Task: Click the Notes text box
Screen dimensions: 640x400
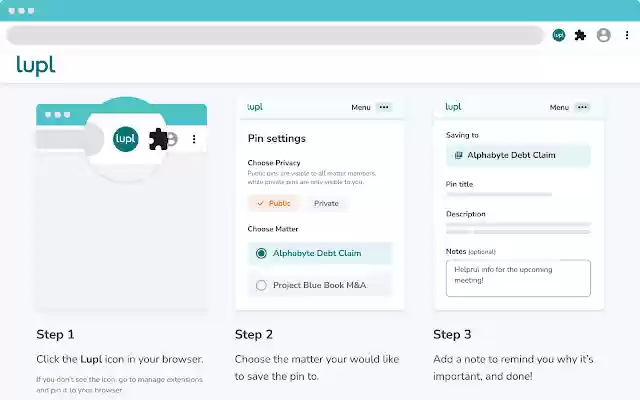Action: point(518,278)
